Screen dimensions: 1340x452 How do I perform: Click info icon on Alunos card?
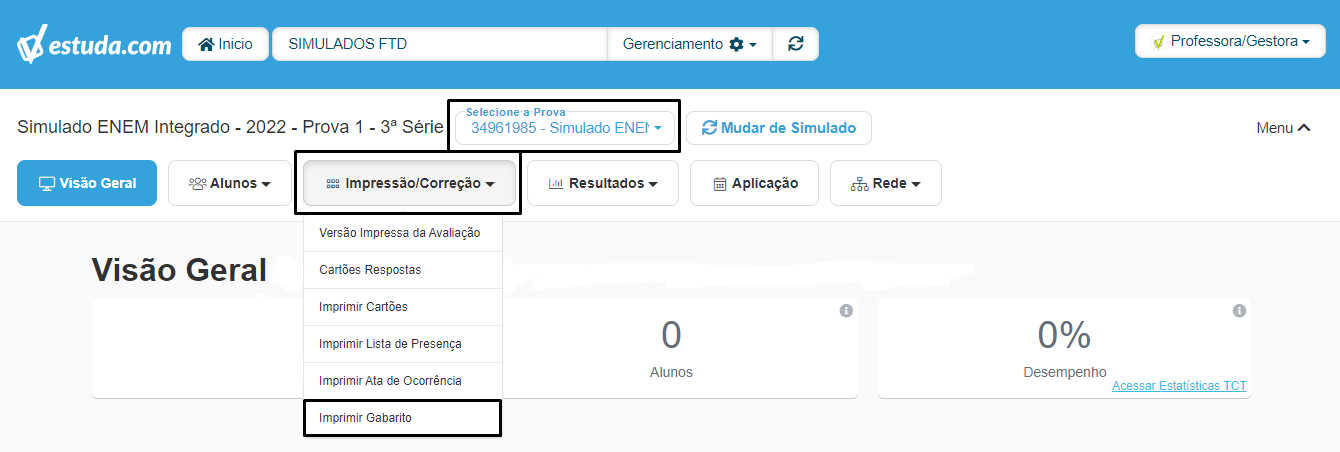pyautogui.click(x=846, y=311)
